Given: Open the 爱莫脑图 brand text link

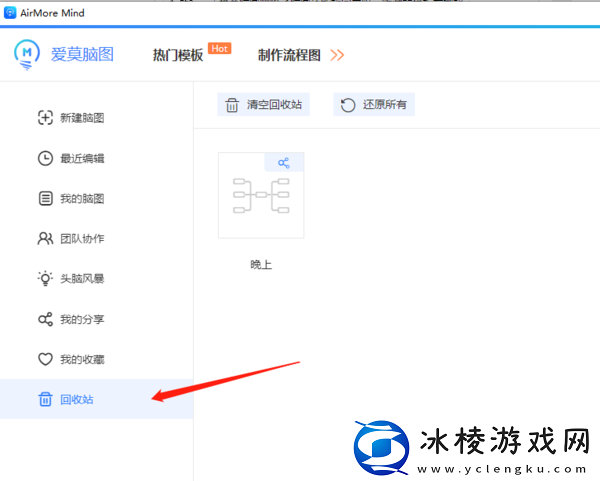Looking at the screenshot, I should [82, 54].
